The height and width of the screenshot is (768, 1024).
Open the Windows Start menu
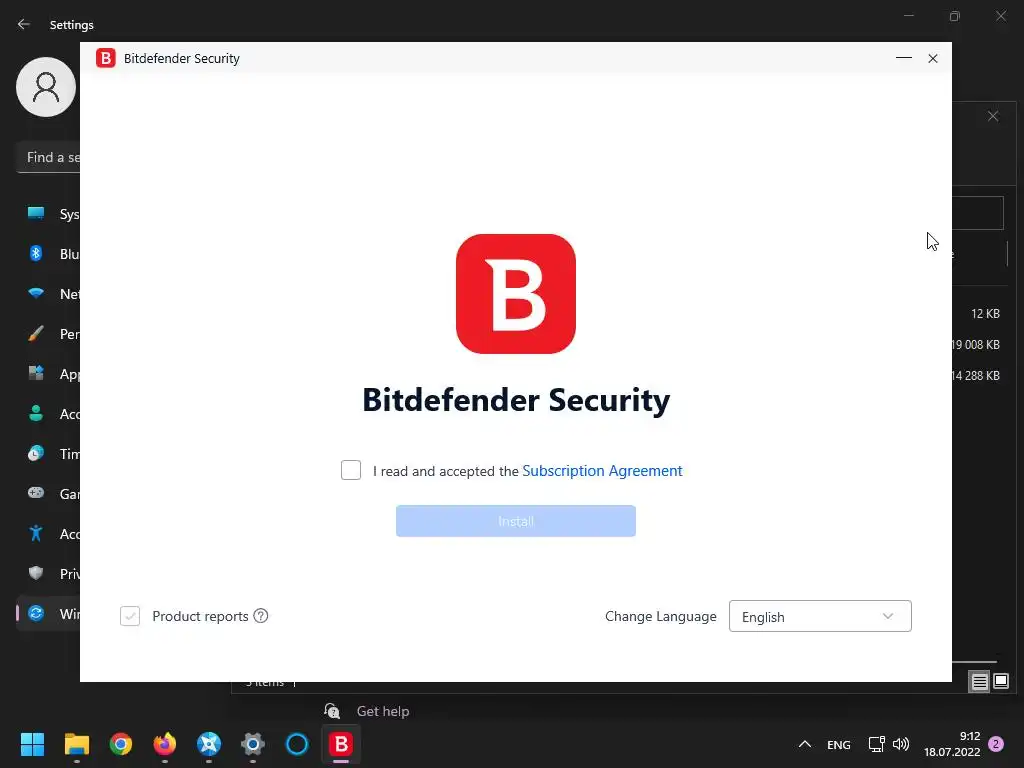point(32,744)
